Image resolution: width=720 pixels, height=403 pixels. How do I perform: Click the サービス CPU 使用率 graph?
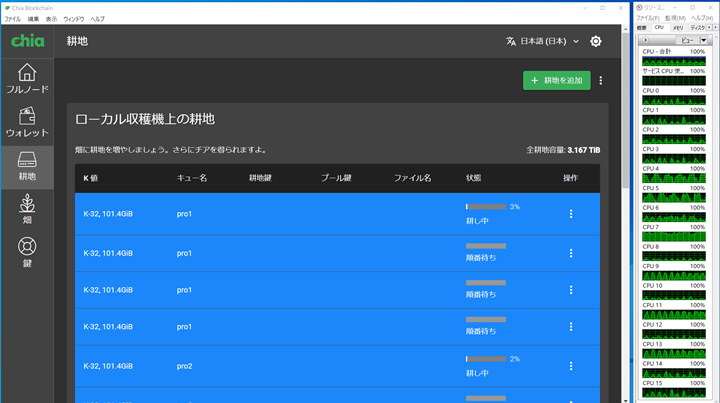coord(674,81)
